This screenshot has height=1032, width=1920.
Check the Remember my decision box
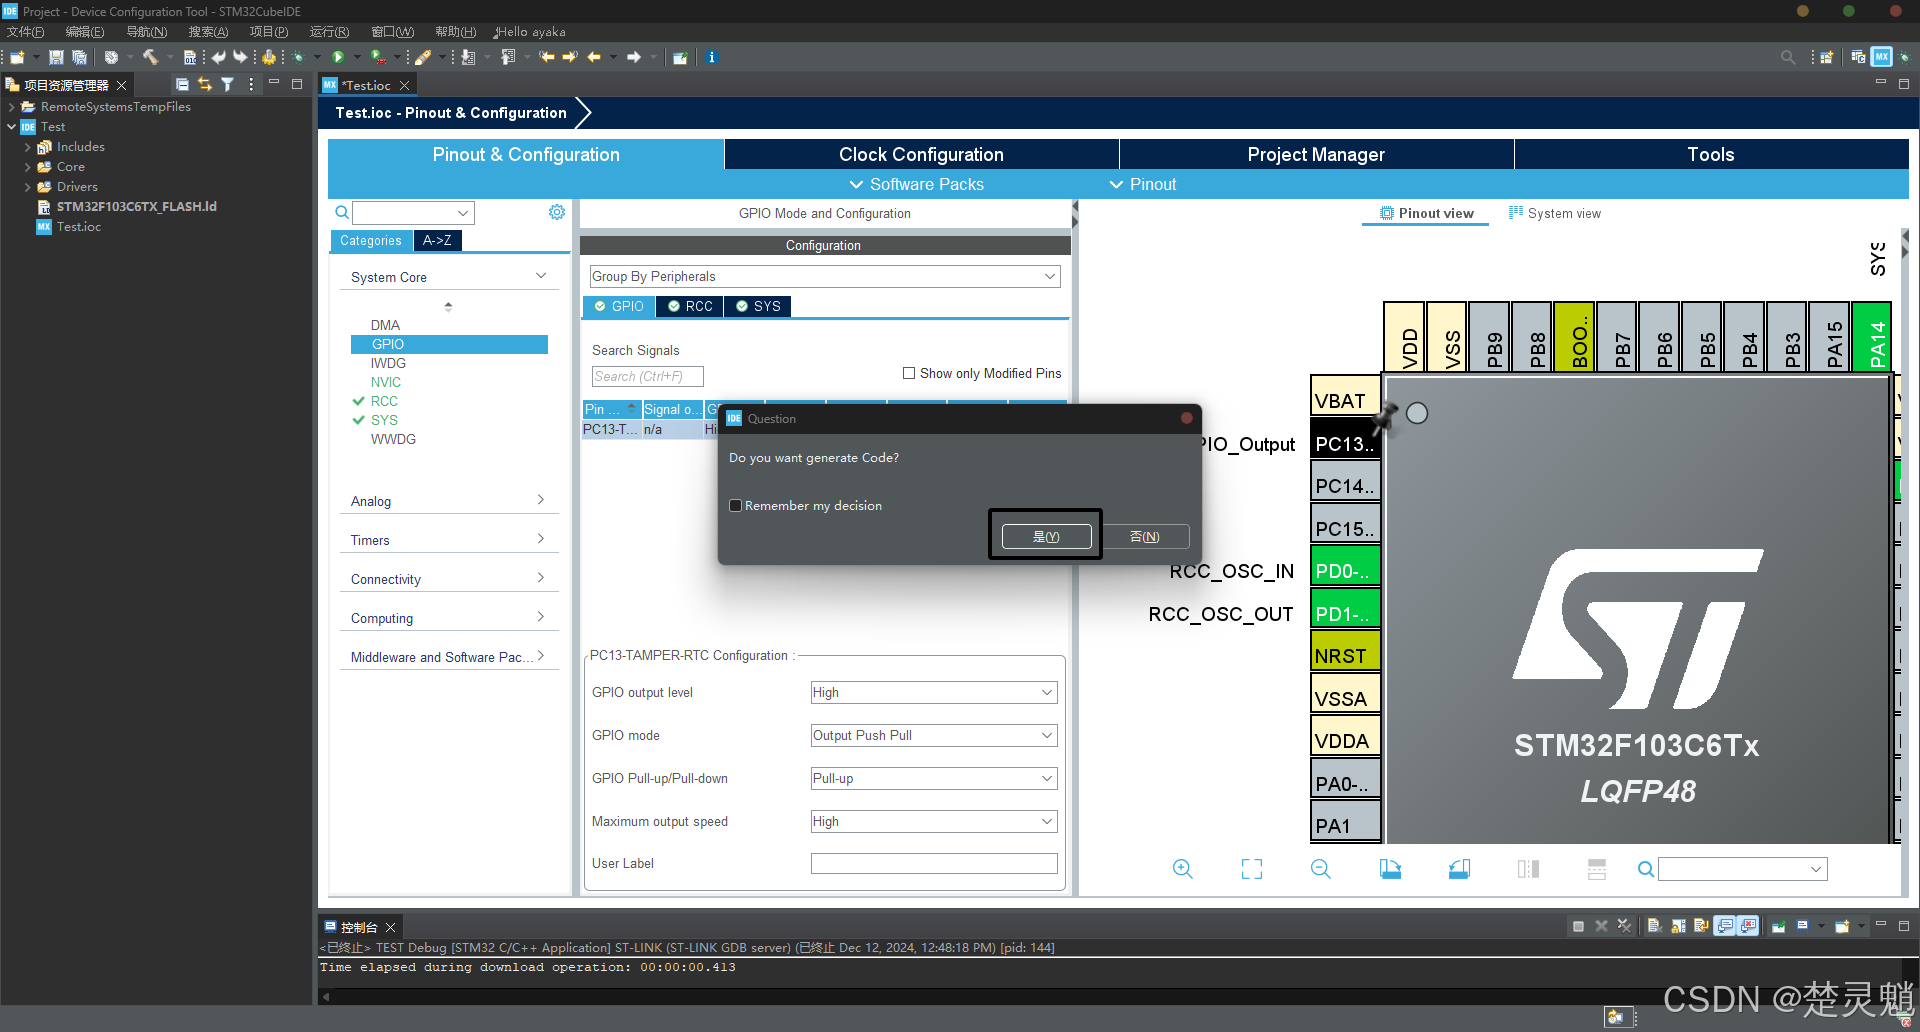pyautogui.click(x=735, y=506)
